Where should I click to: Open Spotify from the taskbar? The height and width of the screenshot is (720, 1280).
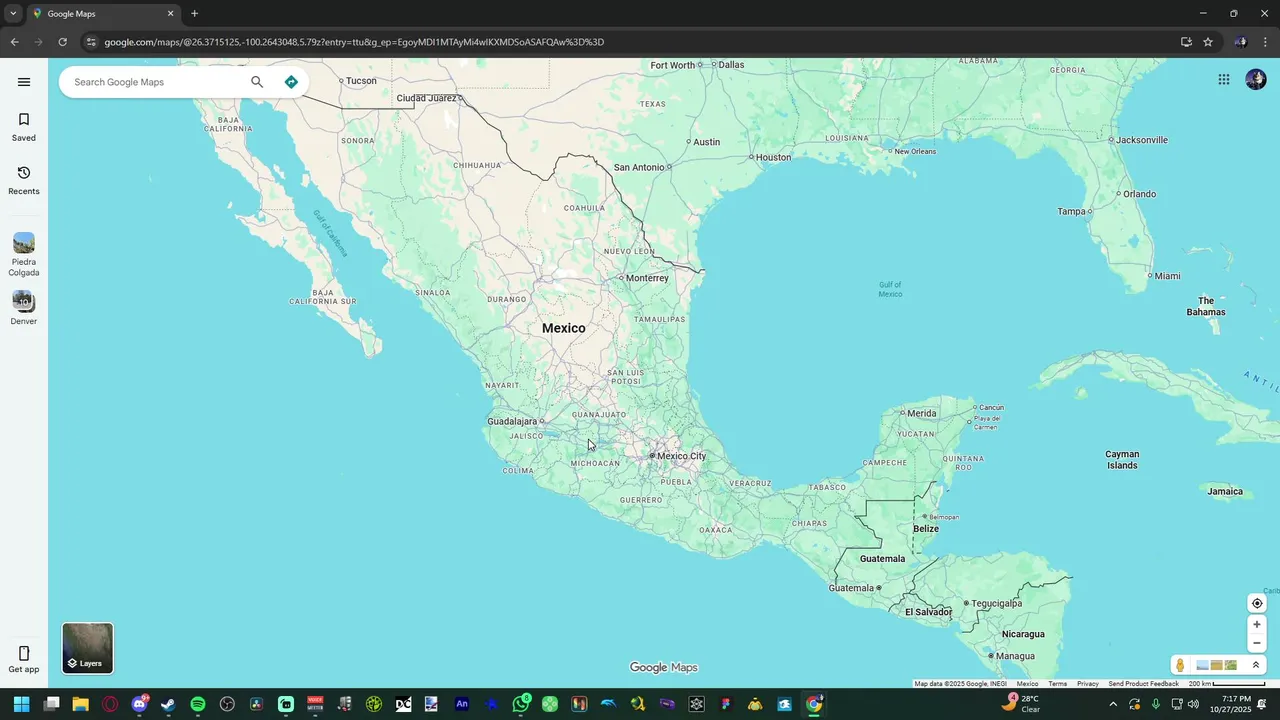click(x=198, y=704)
